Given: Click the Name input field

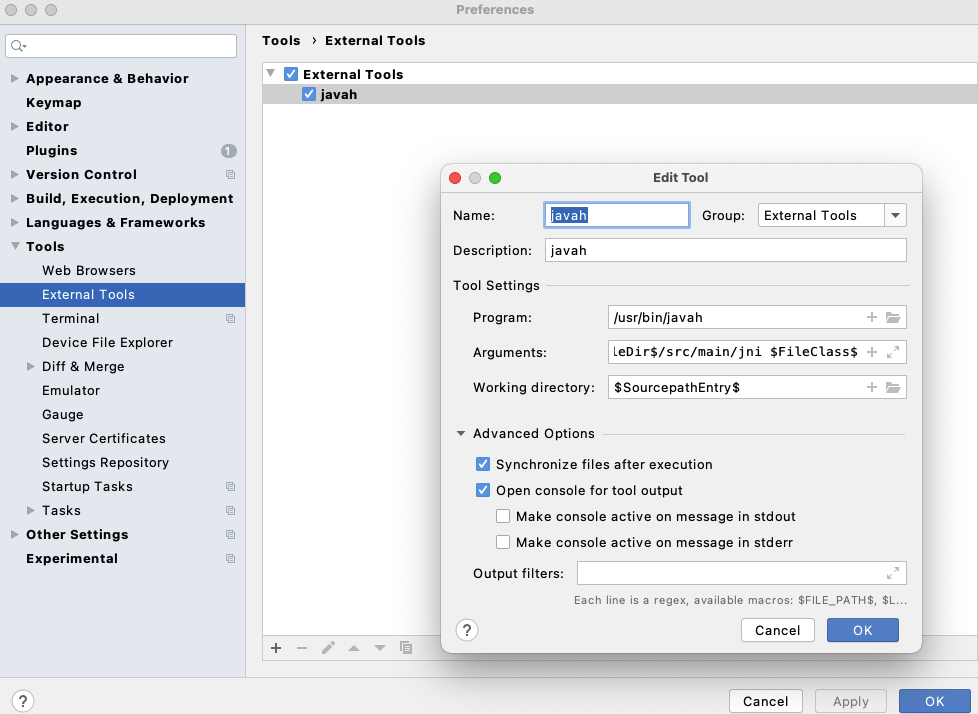Looking at the screenshot, I should (x=616, y=215).
